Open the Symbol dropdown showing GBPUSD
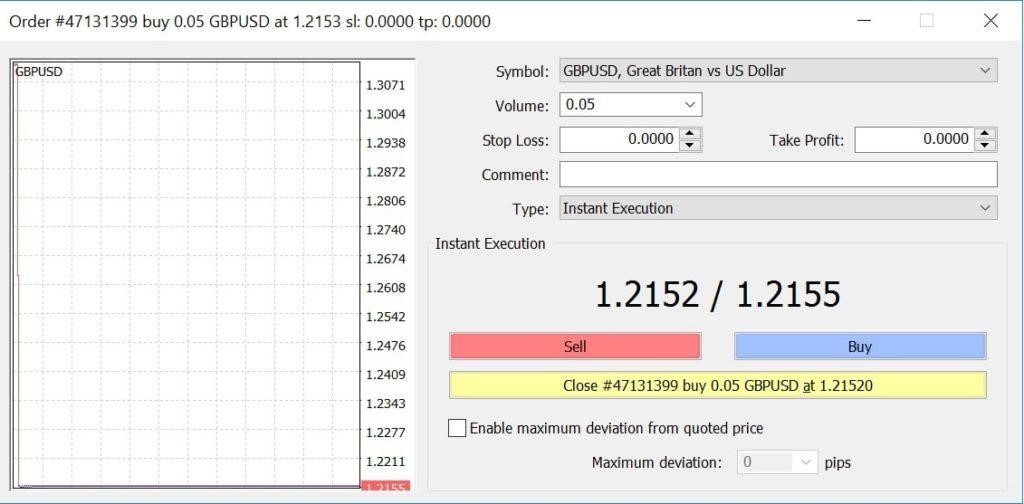 point(778,71)
